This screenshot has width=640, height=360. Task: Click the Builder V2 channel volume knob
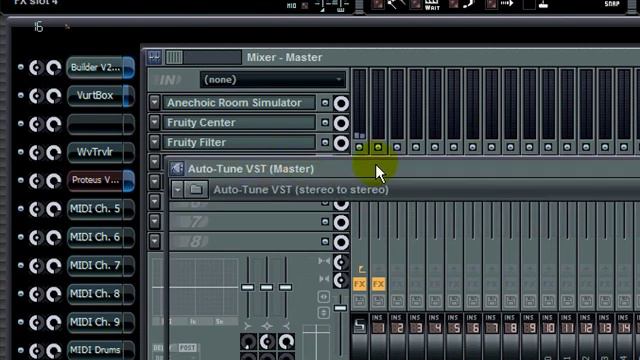[53, 67]
